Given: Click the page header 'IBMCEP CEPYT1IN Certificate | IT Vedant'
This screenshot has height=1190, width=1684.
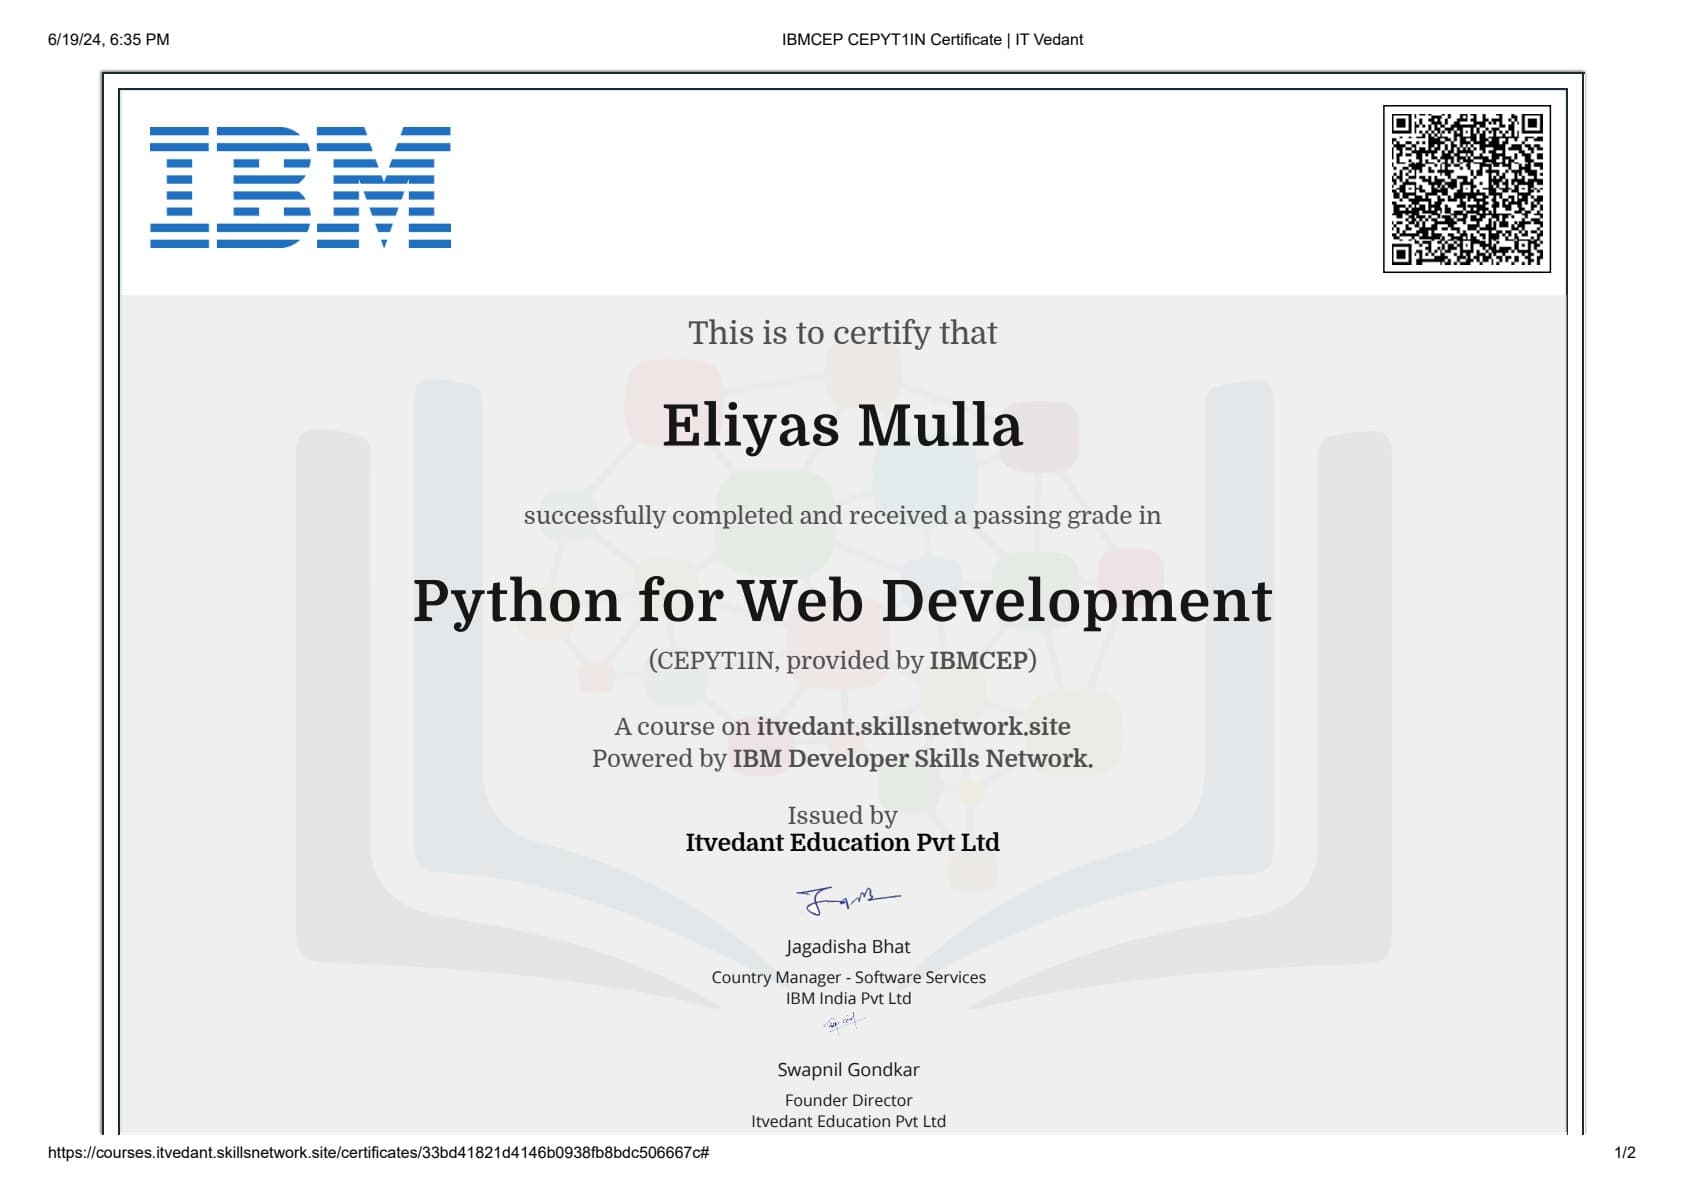Looking at the screenshot, I should 932,40.
